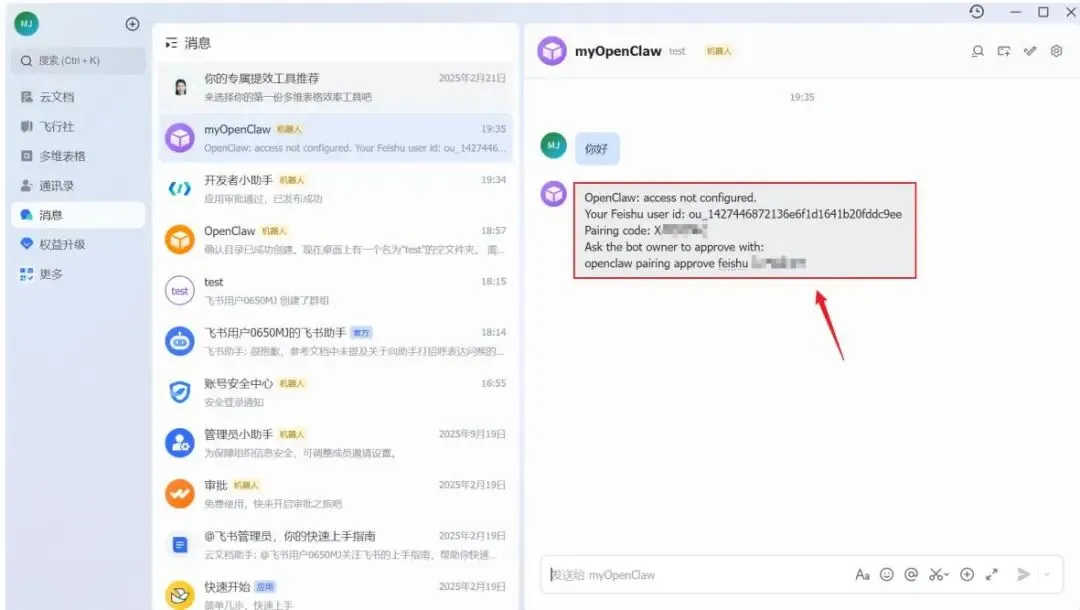Viewport: 1080px width, 610px height.
Task: Search in chat using header magnifier icon
Action: click(977, 51)
